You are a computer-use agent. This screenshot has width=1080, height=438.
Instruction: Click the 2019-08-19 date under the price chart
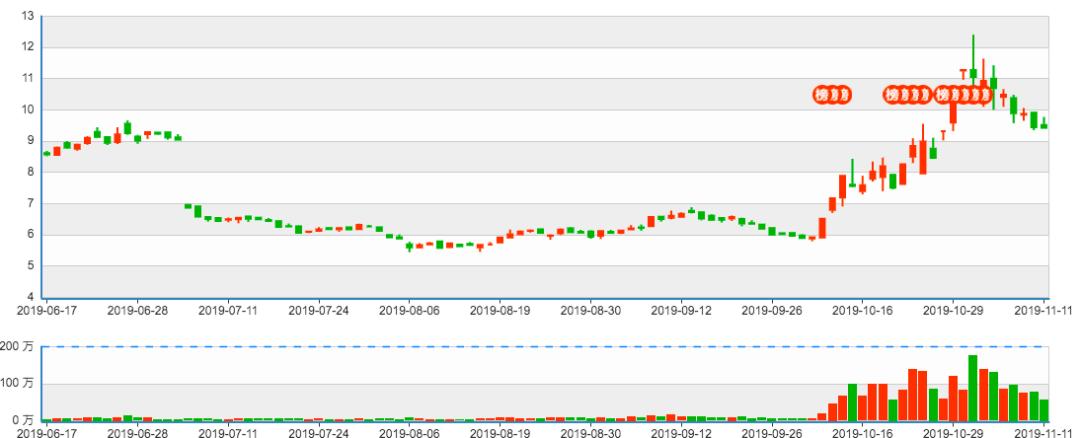pos(500,310)
